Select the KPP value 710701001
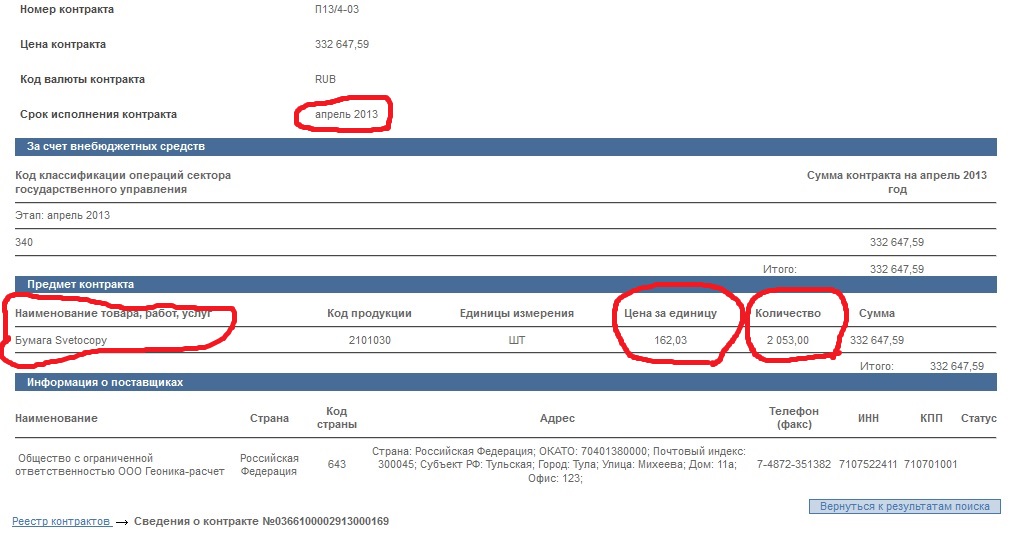The height and width of the screenshot is (535, 1013). [931, 464]
